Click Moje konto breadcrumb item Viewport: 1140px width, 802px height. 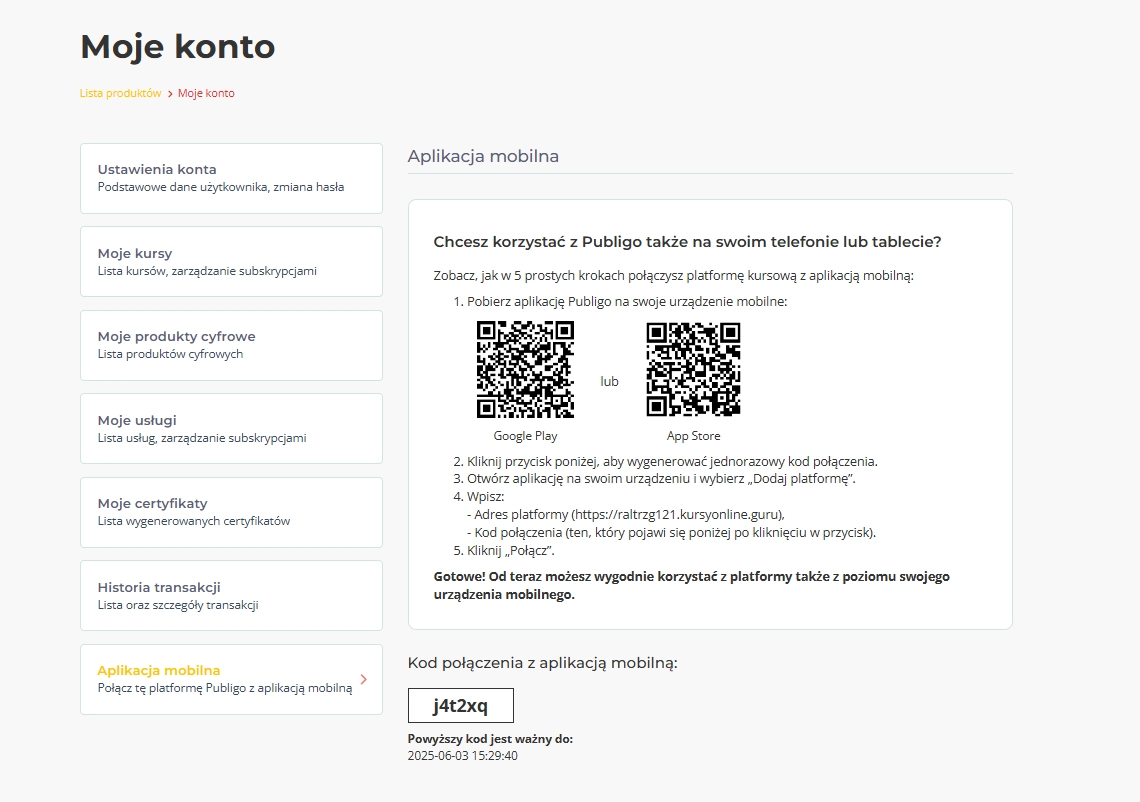206,93
